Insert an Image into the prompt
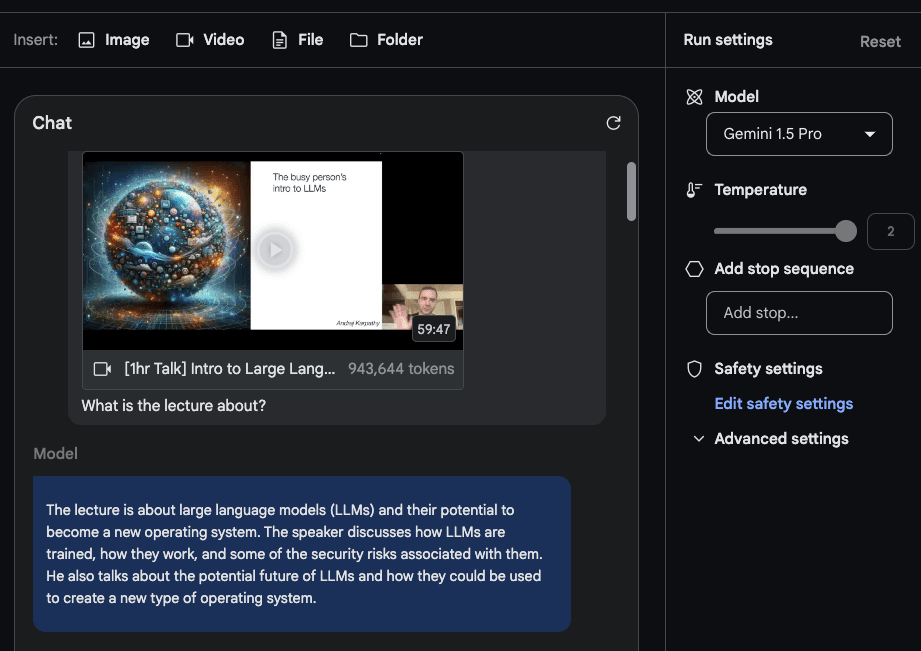 (113, 40)
